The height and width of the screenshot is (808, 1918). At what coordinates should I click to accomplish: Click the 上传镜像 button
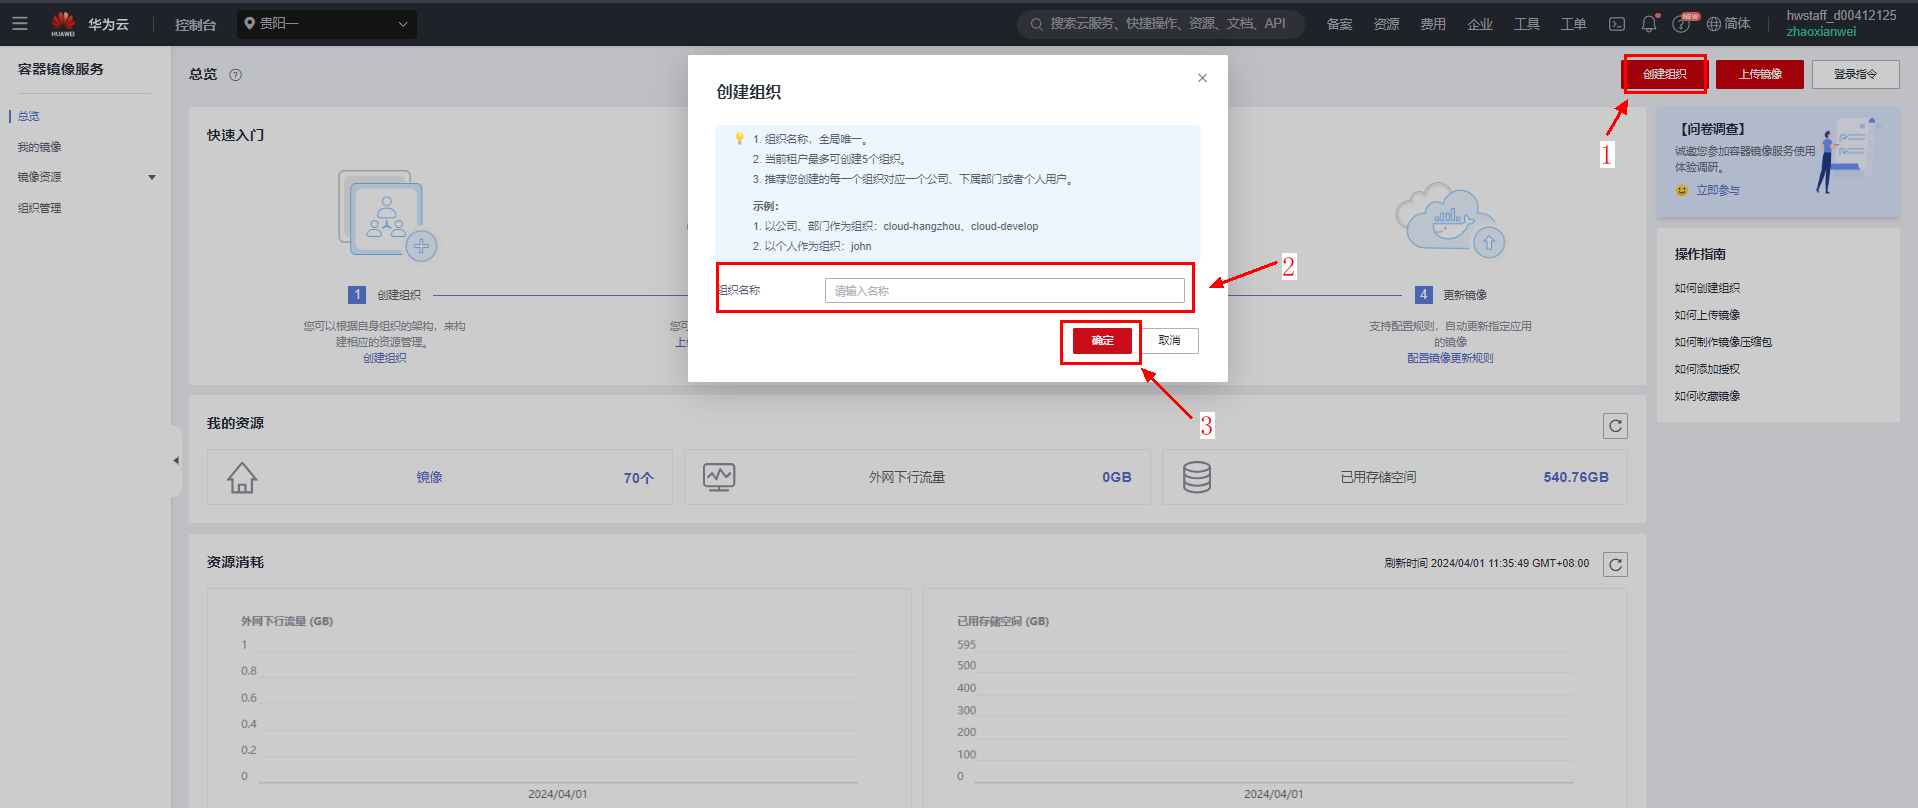pyautogui.click(x=1760, y=74)
